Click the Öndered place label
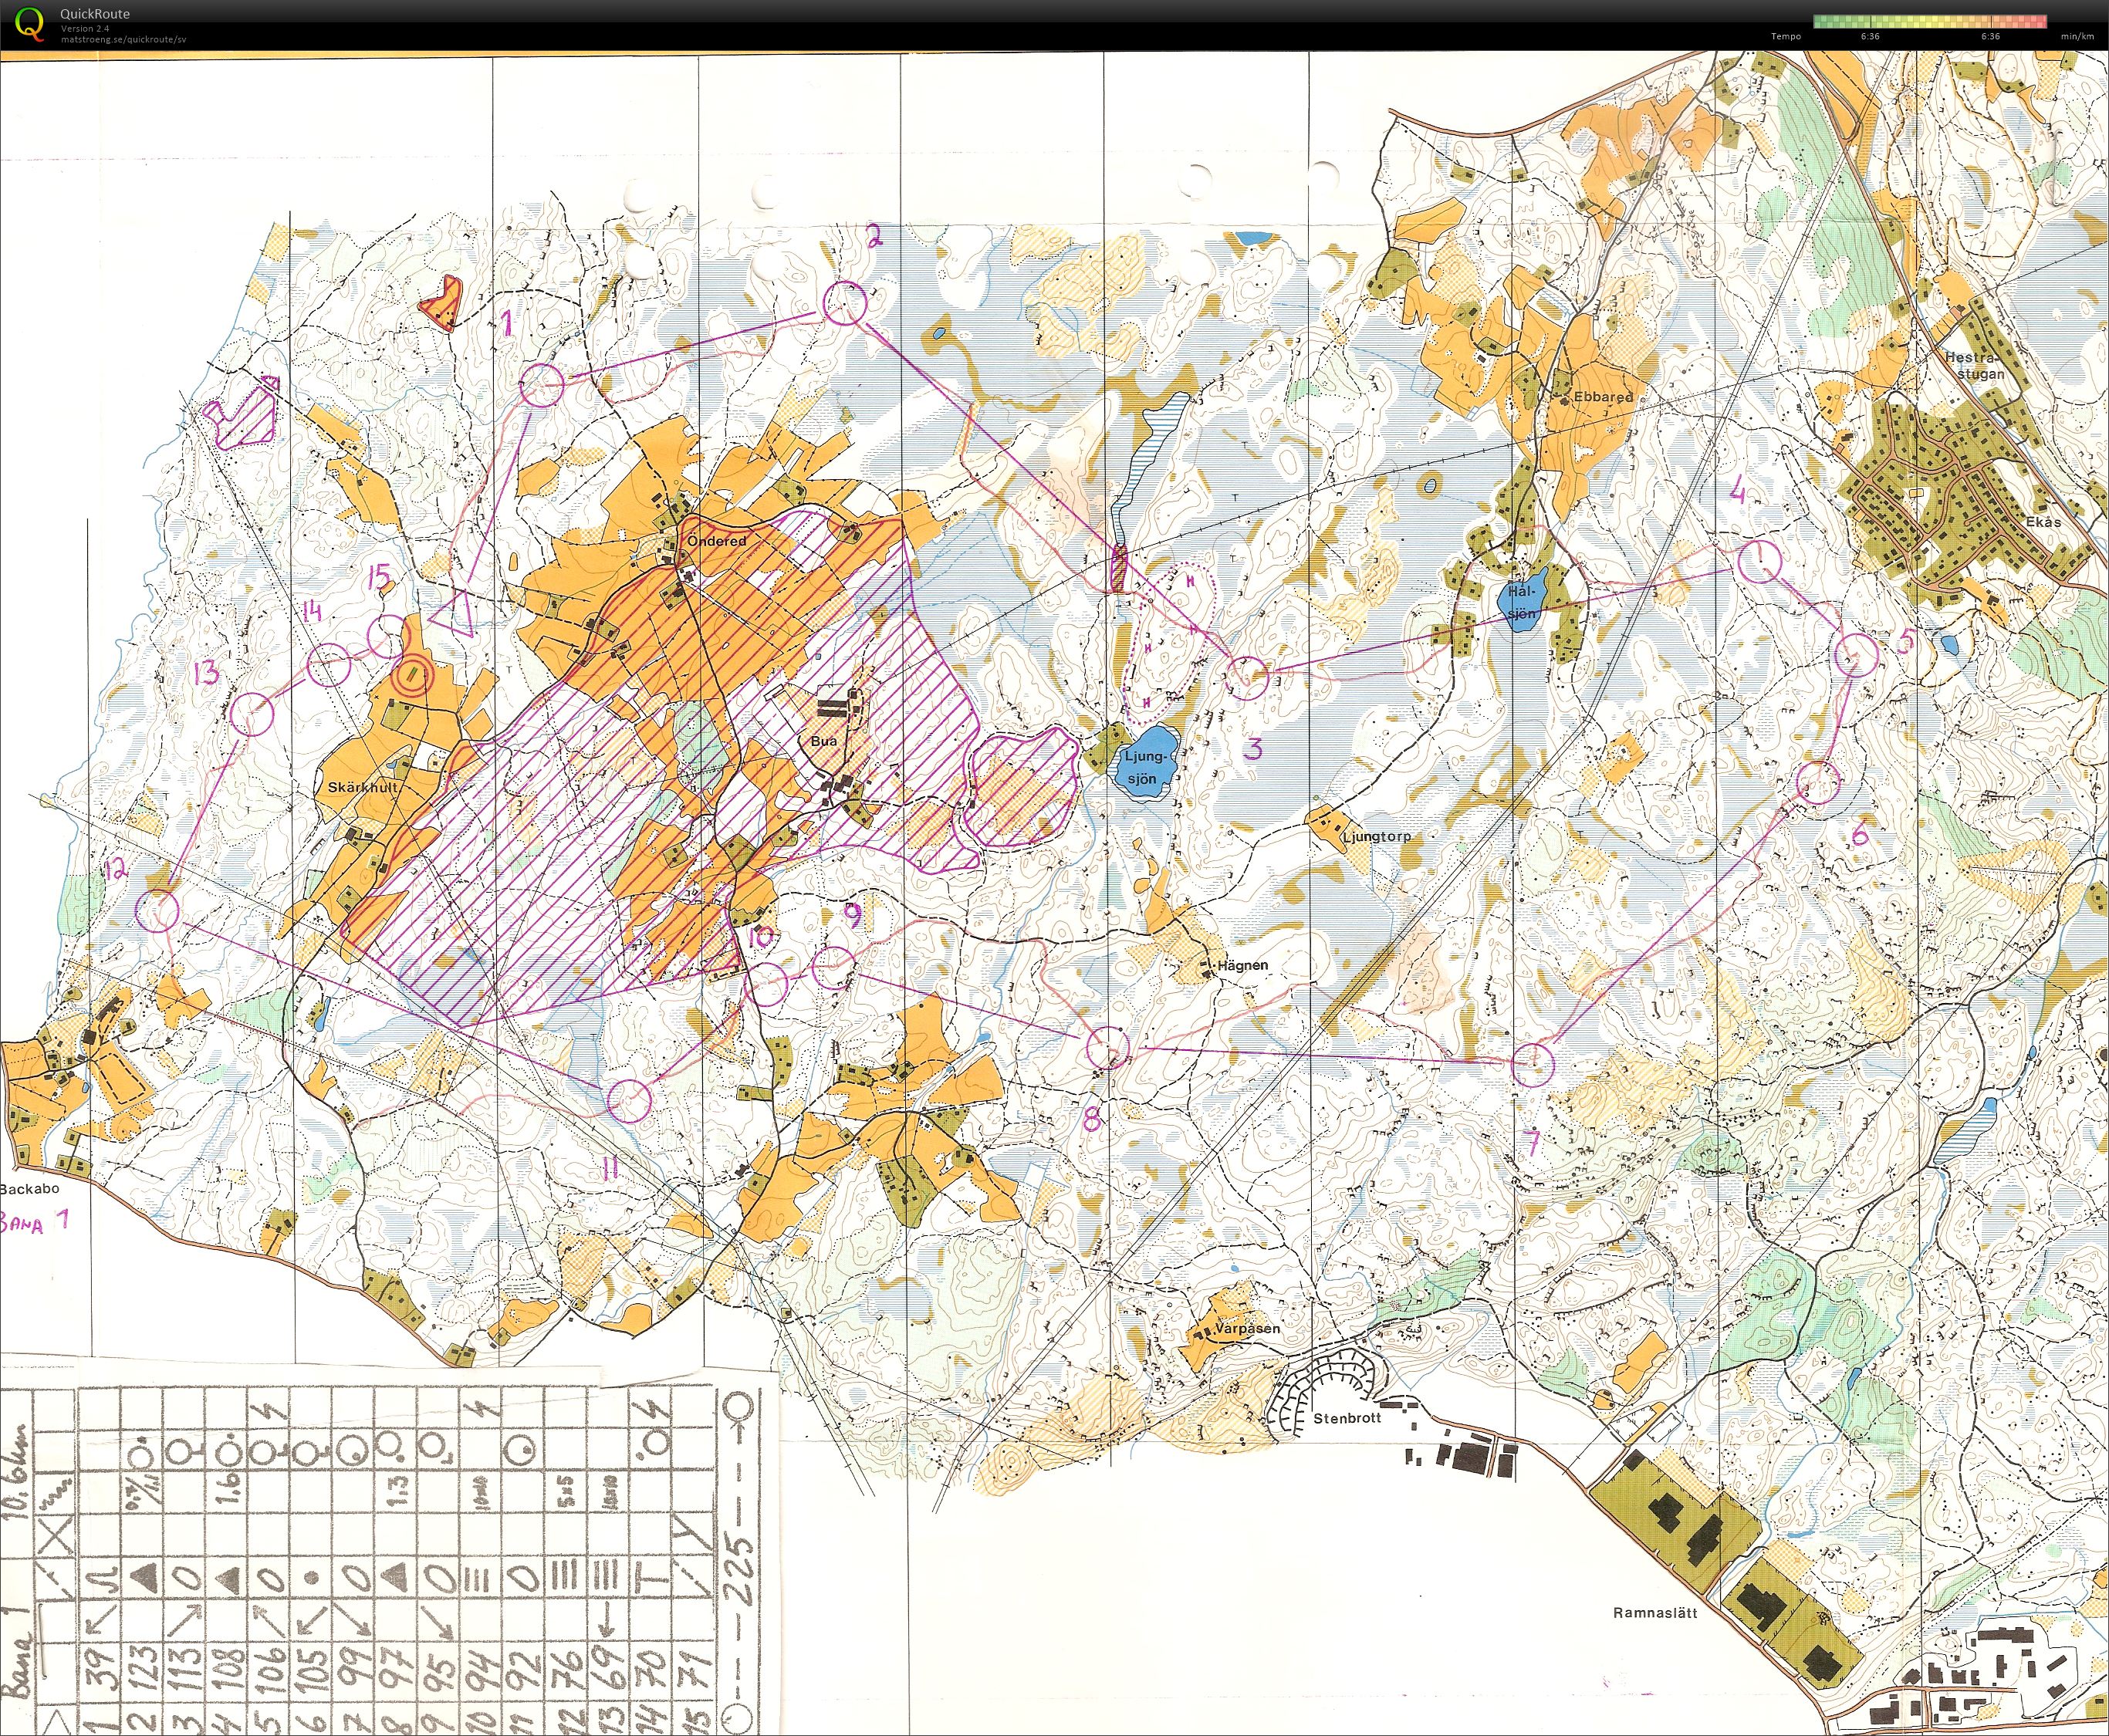 (x=716, y=541)
